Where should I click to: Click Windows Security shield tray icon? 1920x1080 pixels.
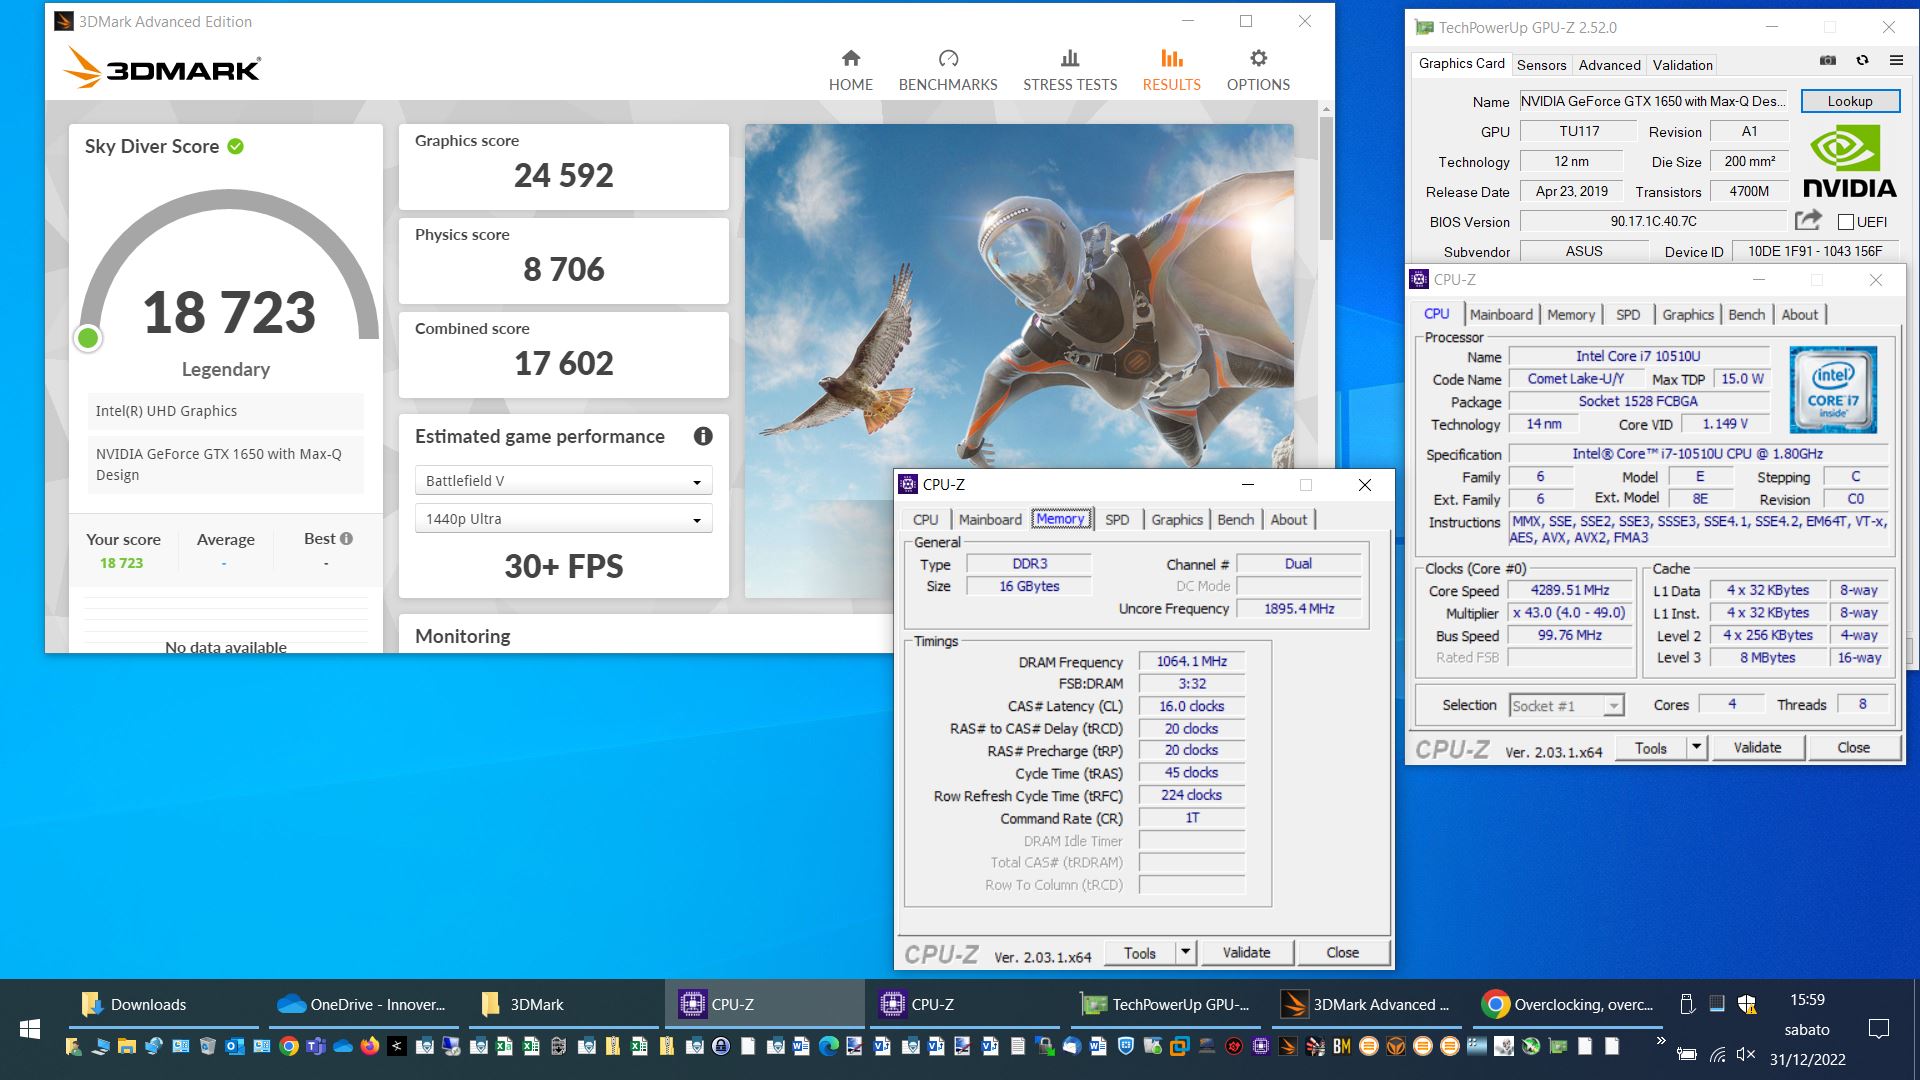coord(1747,1003)
